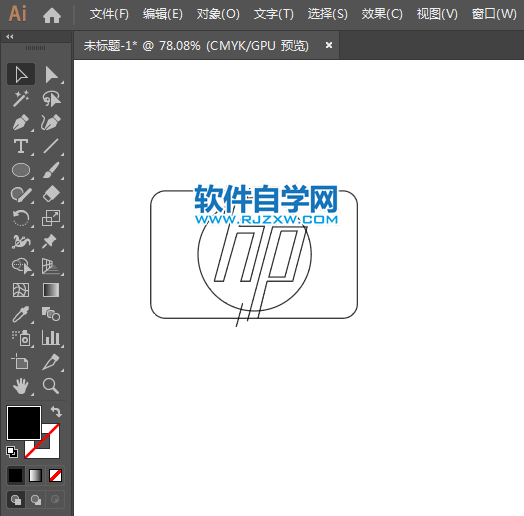Reset to default fill and stroke
Screen dimensions: 524x516
(12, 452)
